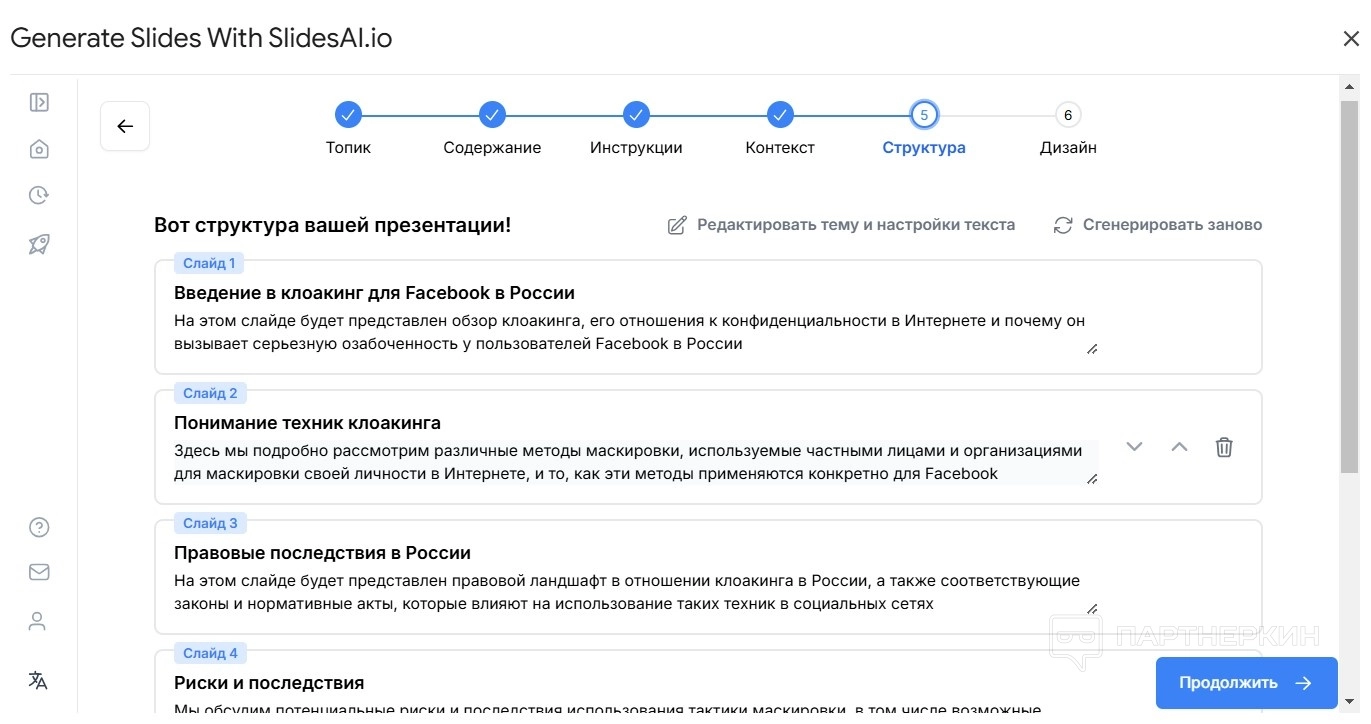The image size is (1371, 724).
Task: Click the Слайд 4 label badge
Action: (210, 653)
